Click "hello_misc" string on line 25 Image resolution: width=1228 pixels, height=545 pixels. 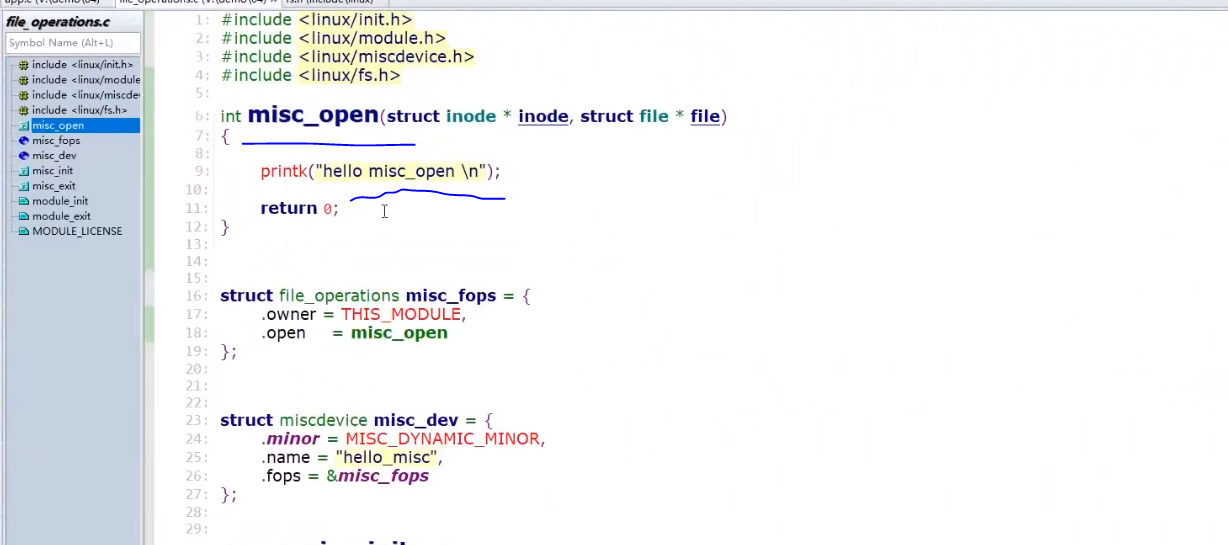387,458
